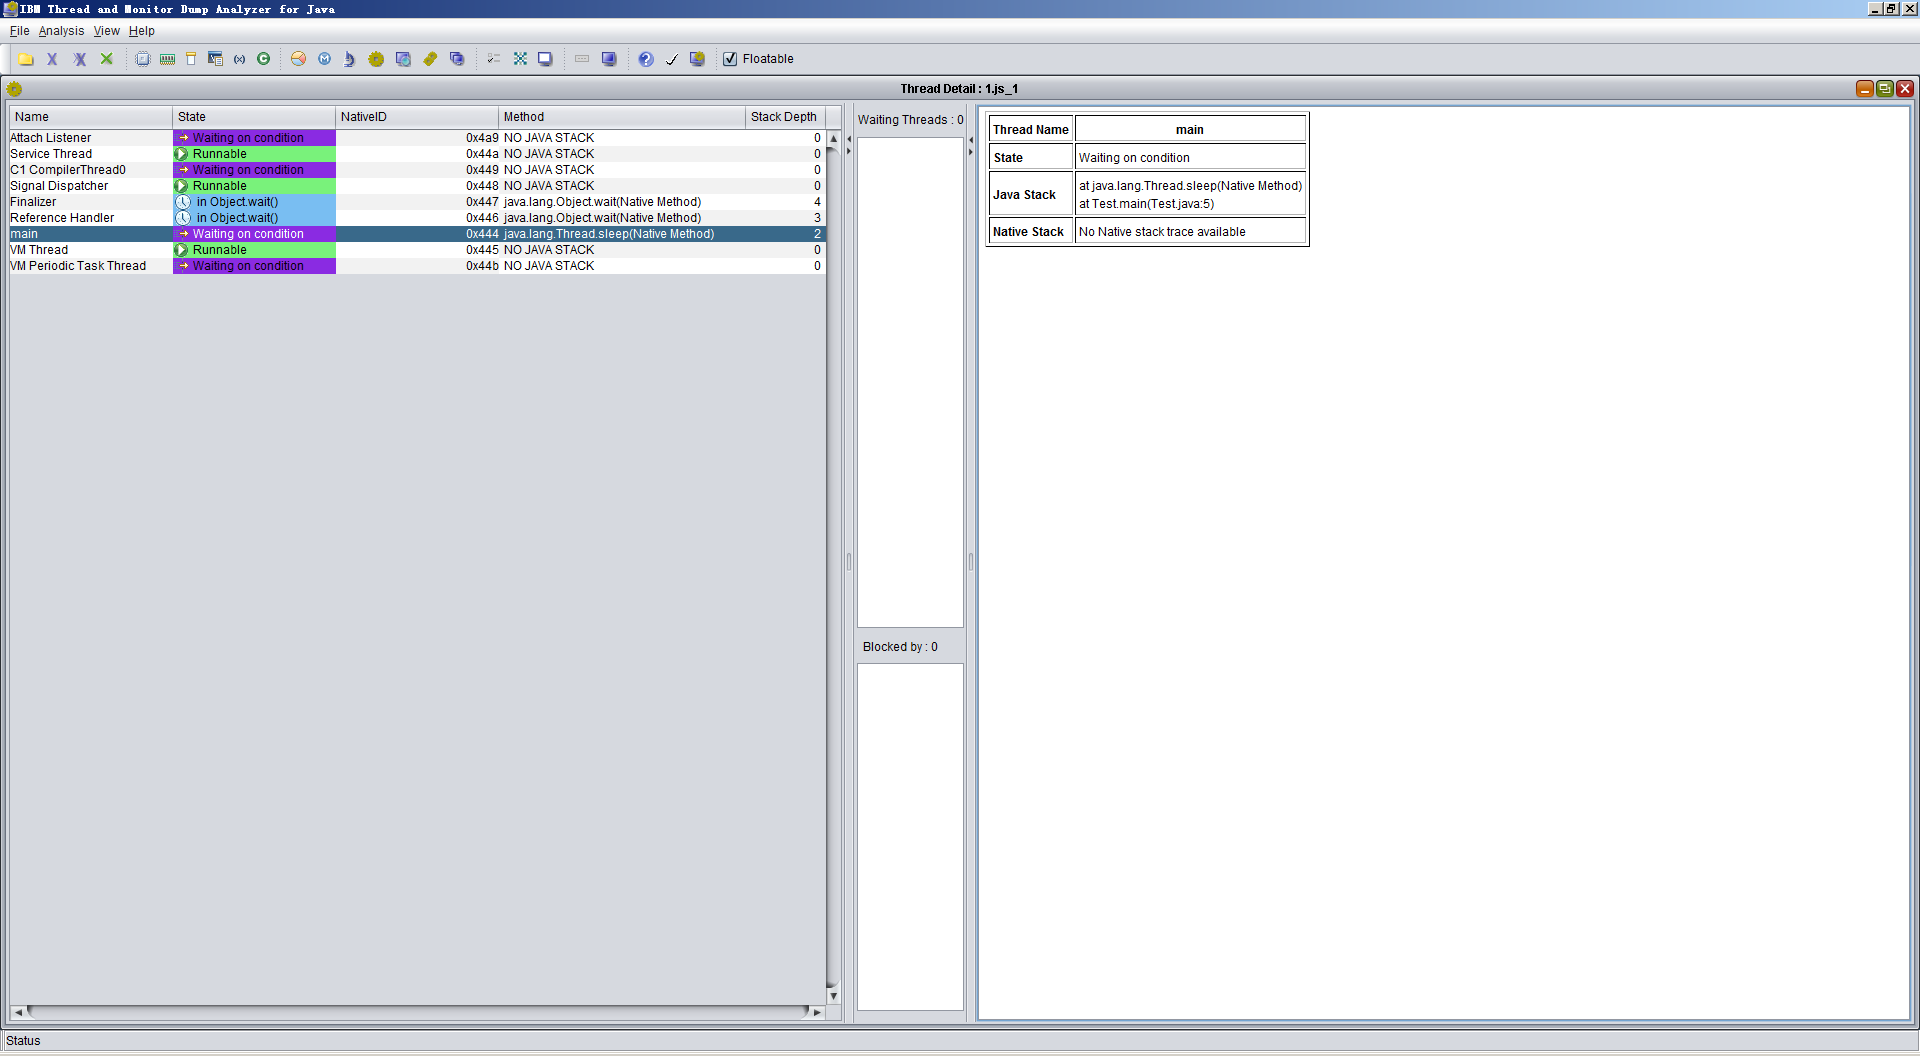
Task: Open the File menu
Action: click(x=19, y=31)
